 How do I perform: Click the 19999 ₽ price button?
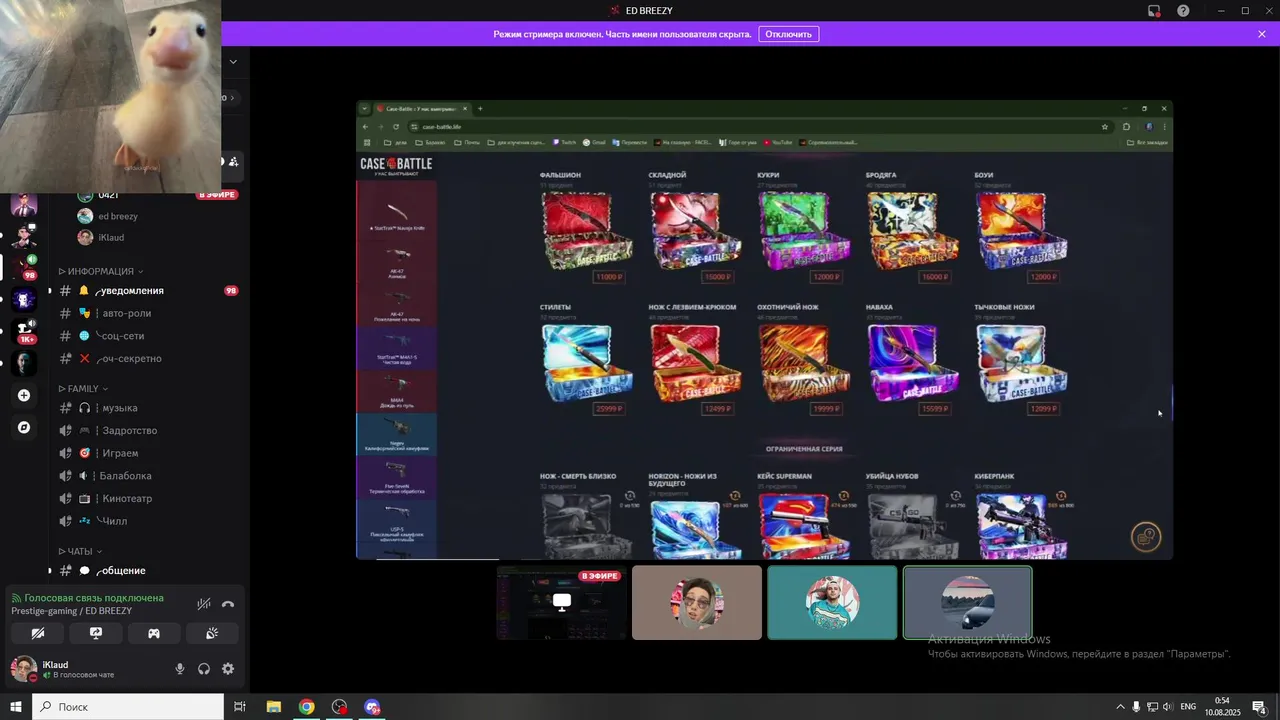point(825,409)
